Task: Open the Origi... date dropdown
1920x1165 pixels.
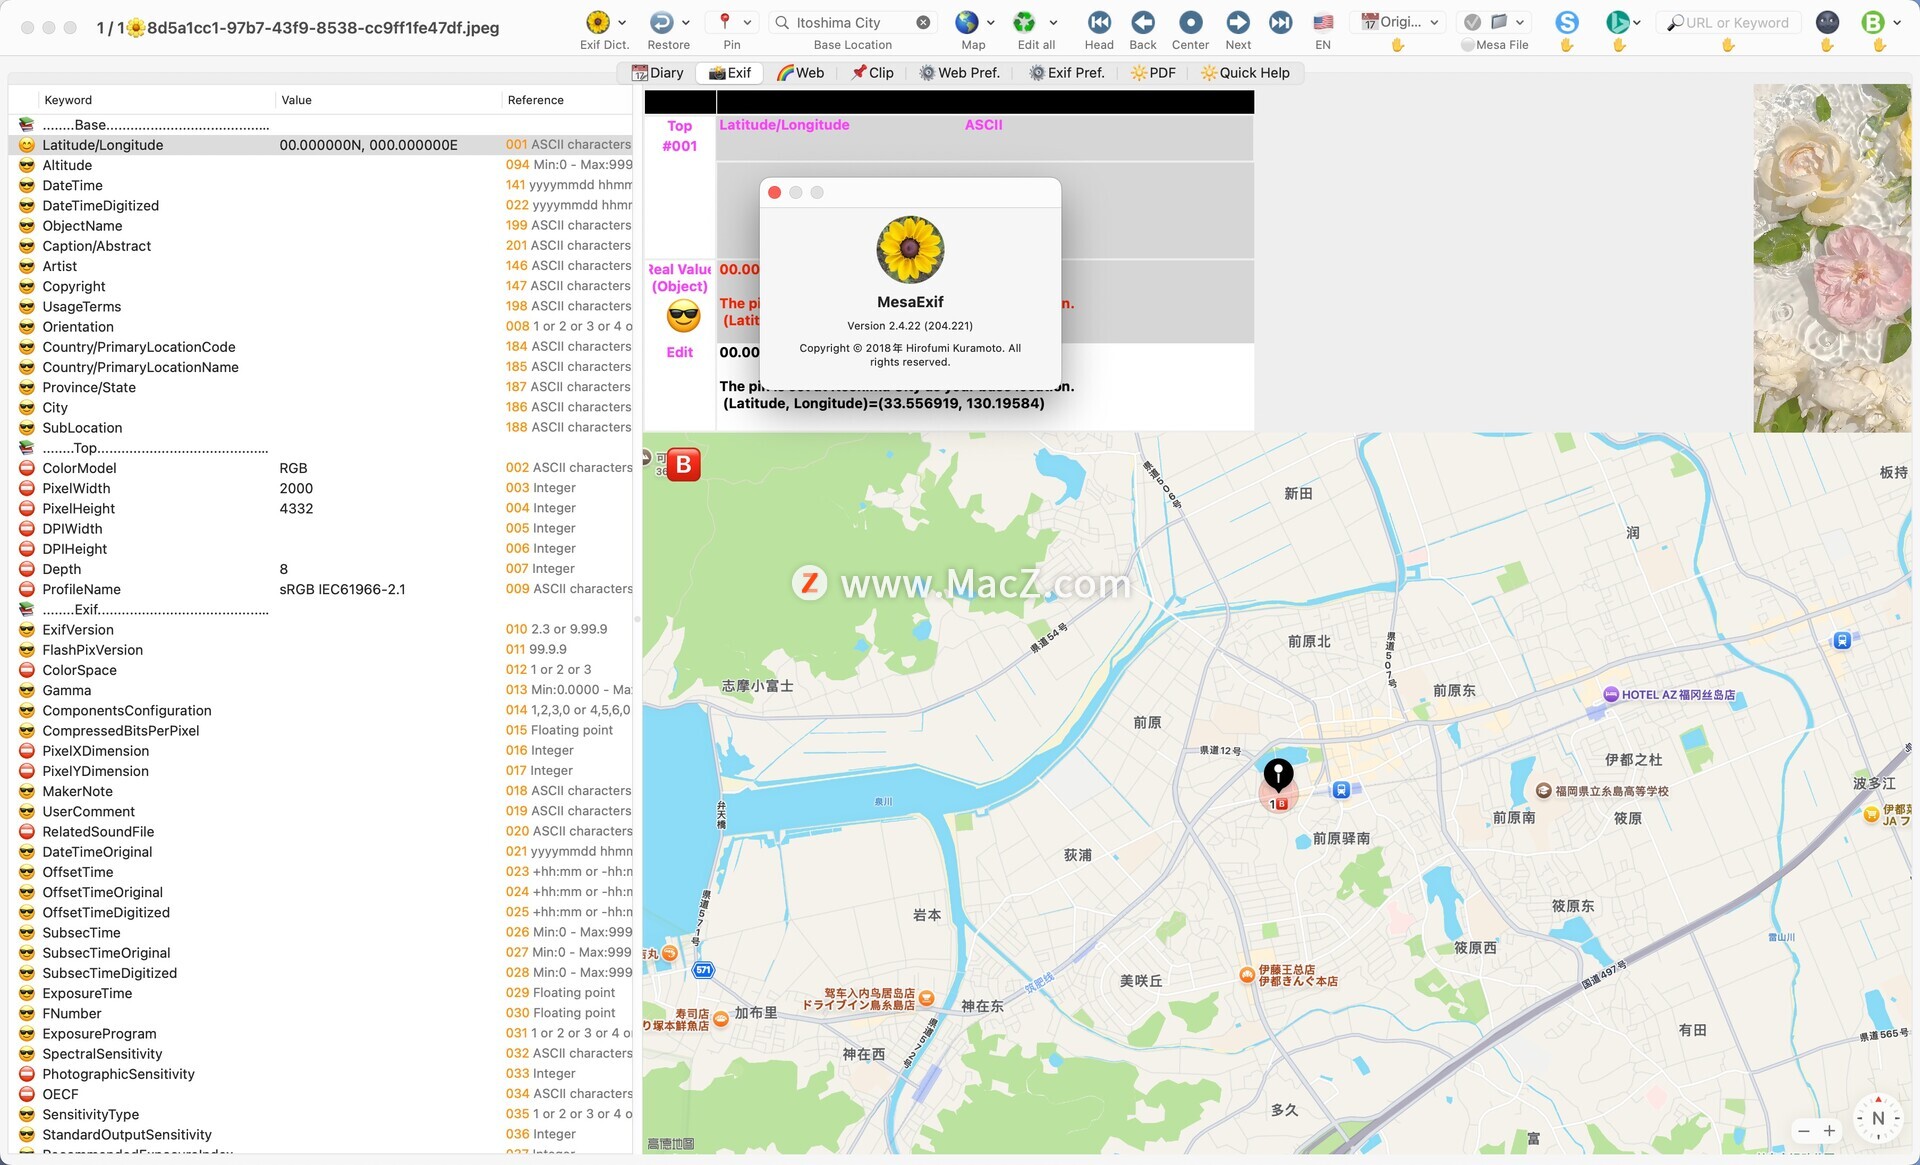Action: point(1400,22)
